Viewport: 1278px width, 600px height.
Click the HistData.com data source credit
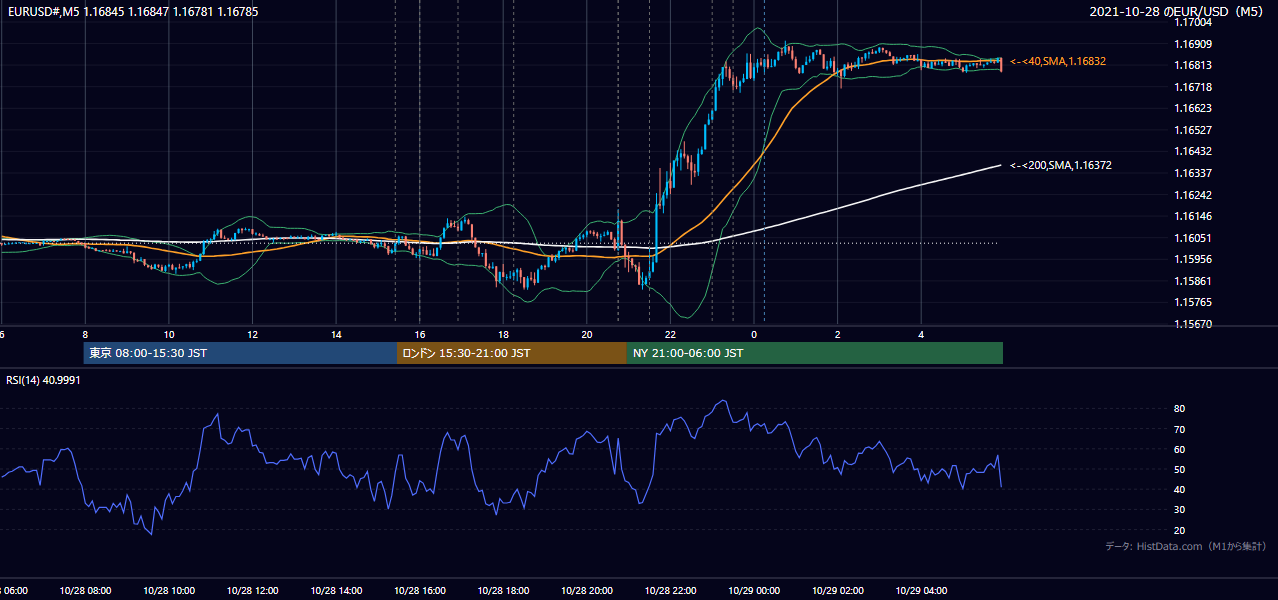point(1186,546)
